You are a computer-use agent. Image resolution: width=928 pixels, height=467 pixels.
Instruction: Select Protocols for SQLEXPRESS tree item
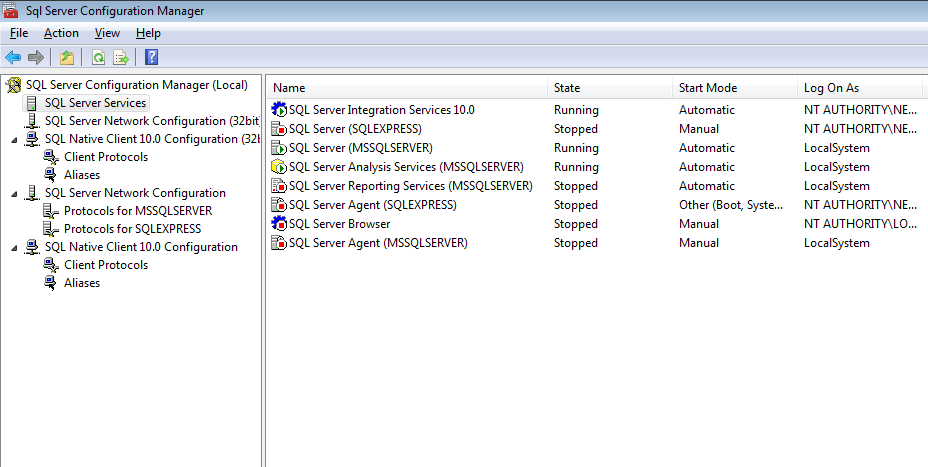(x=133, y=228)
